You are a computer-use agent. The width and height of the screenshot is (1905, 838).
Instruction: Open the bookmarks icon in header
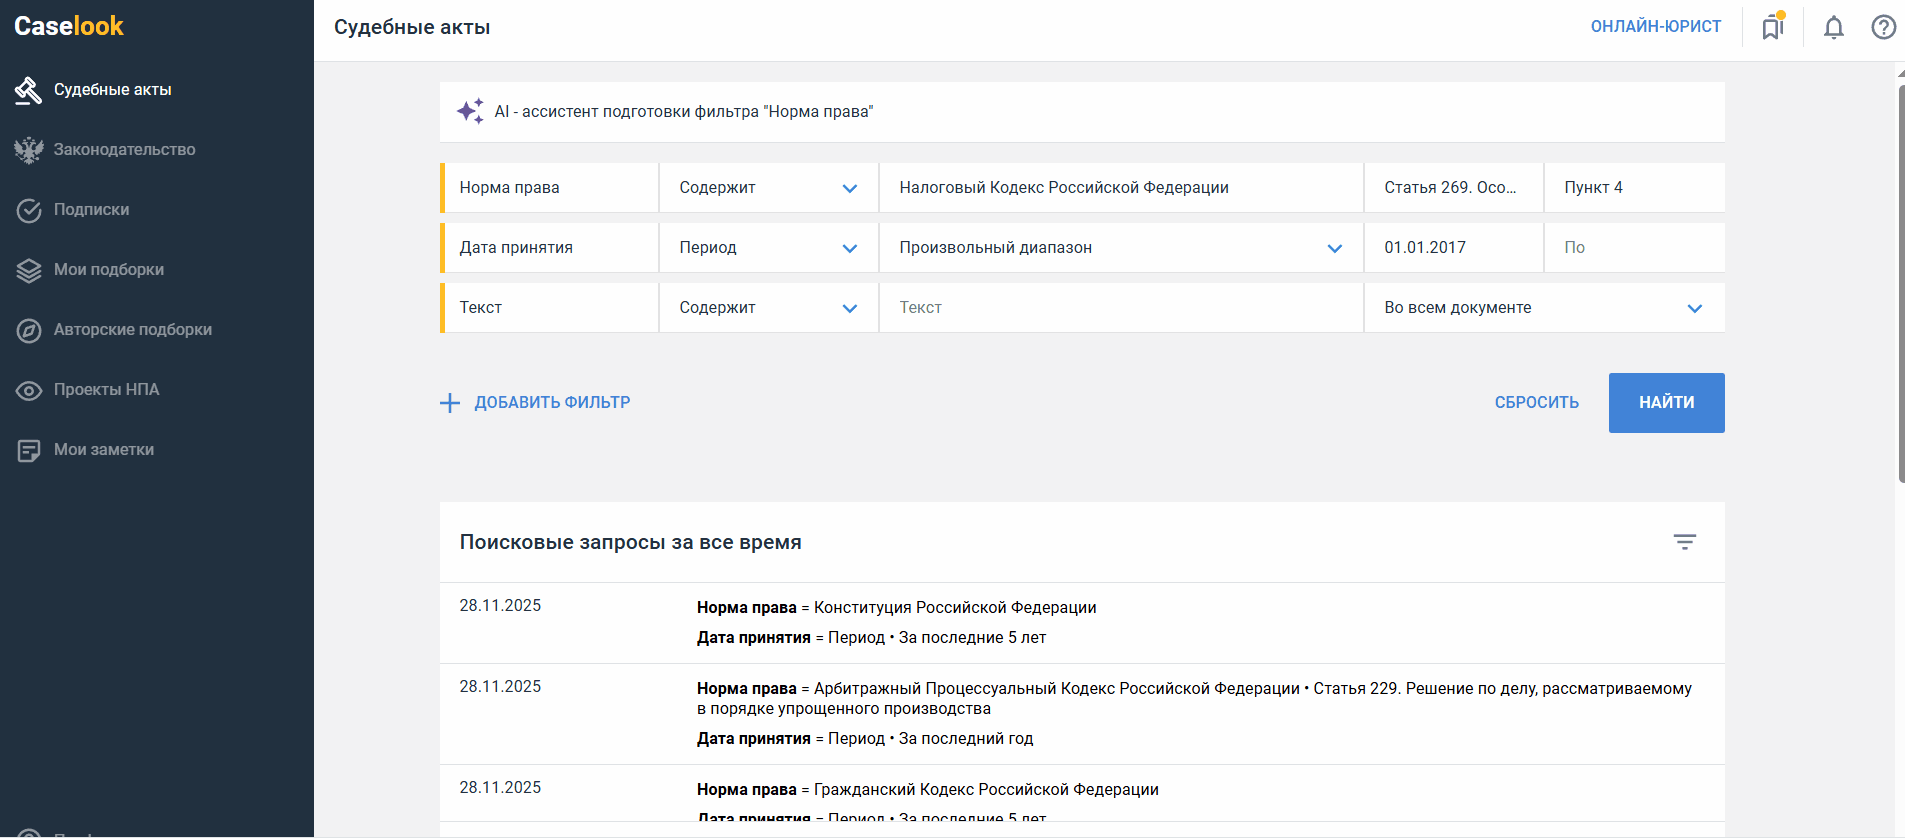pyautogui.click(x=1772, y=27)
